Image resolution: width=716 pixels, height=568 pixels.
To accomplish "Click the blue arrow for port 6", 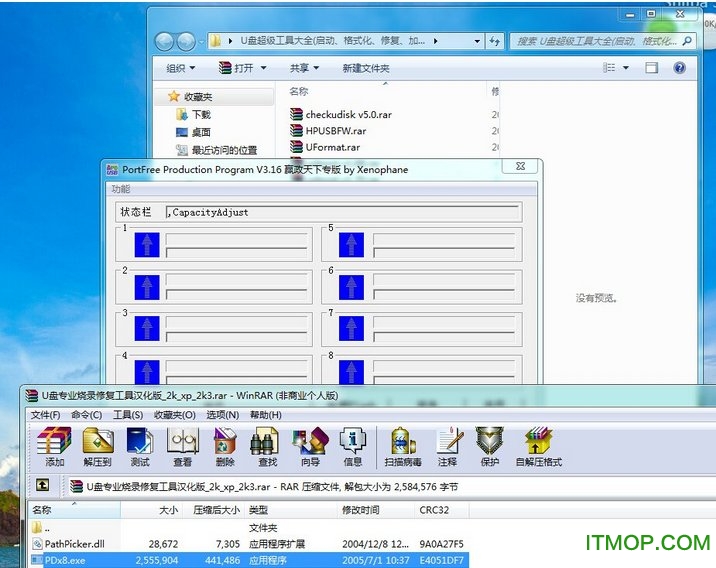I will 351,287.
